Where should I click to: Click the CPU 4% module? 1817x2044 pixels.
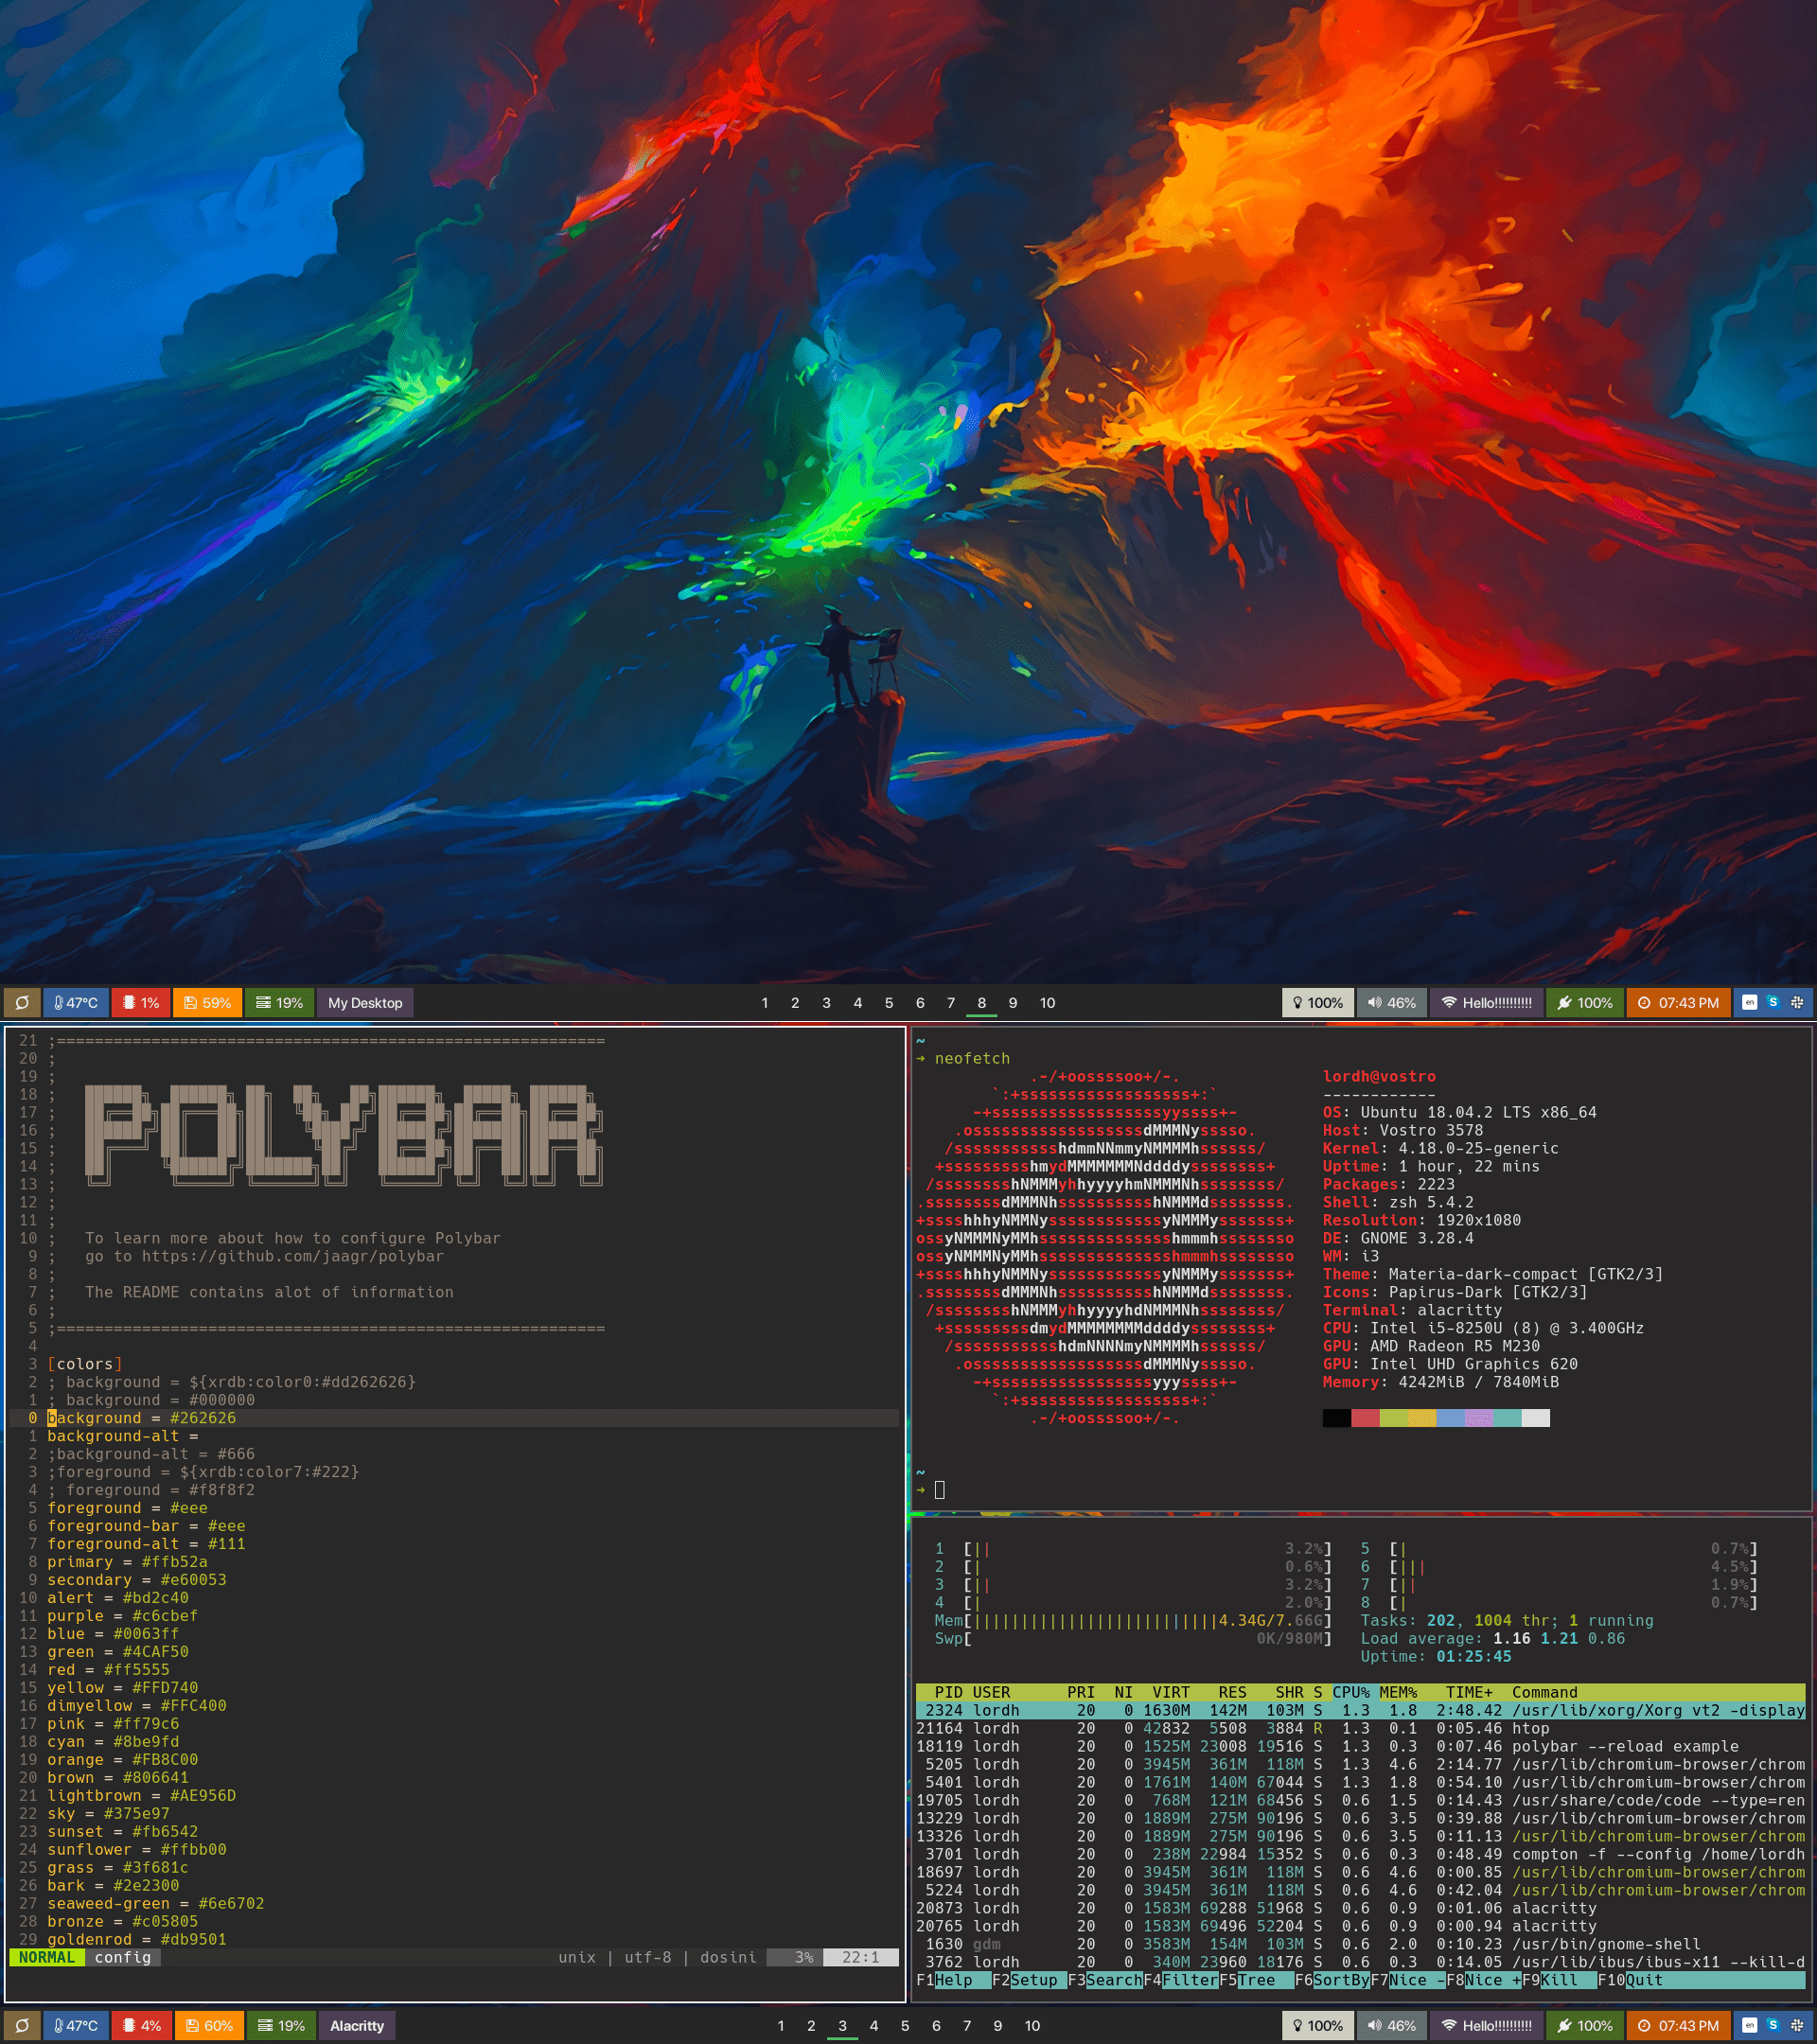coord(141,2025)
